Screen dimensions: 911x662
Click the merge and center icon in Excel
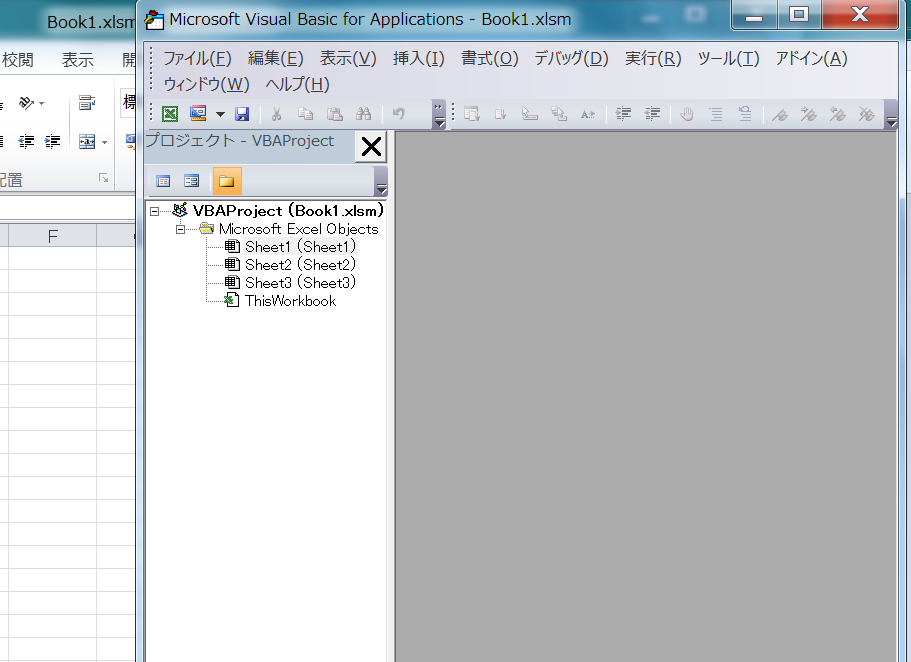[87, 142]
